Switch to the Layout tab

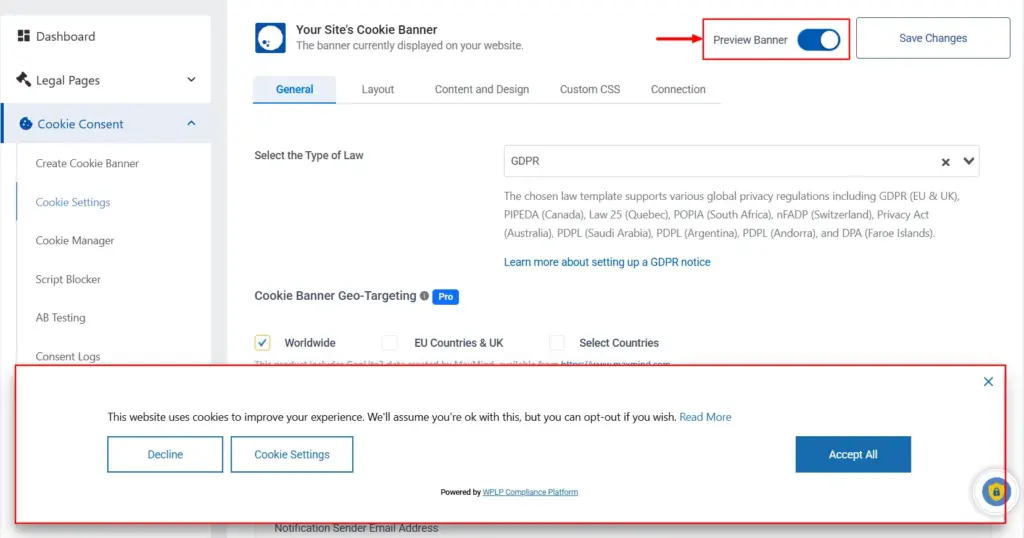click(378, 89)
